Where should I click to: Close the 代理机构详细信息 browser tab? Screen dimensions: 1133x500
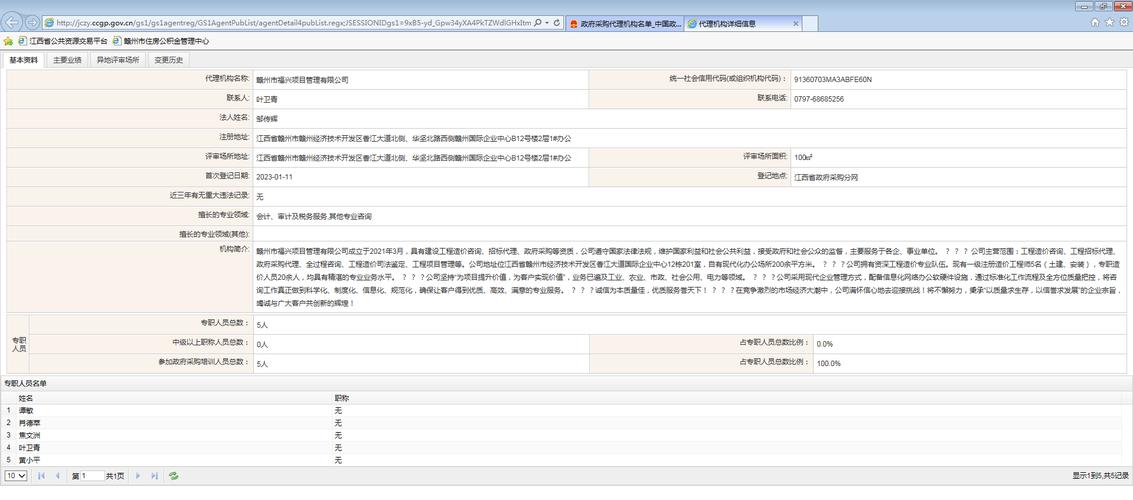tap(796, 24)
